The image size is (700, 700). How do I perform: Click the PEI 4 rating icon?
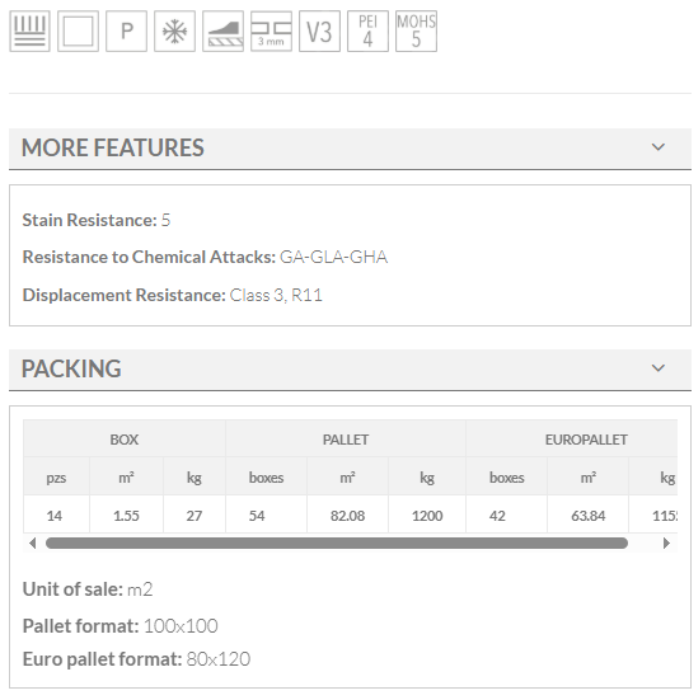pos(367,31)
